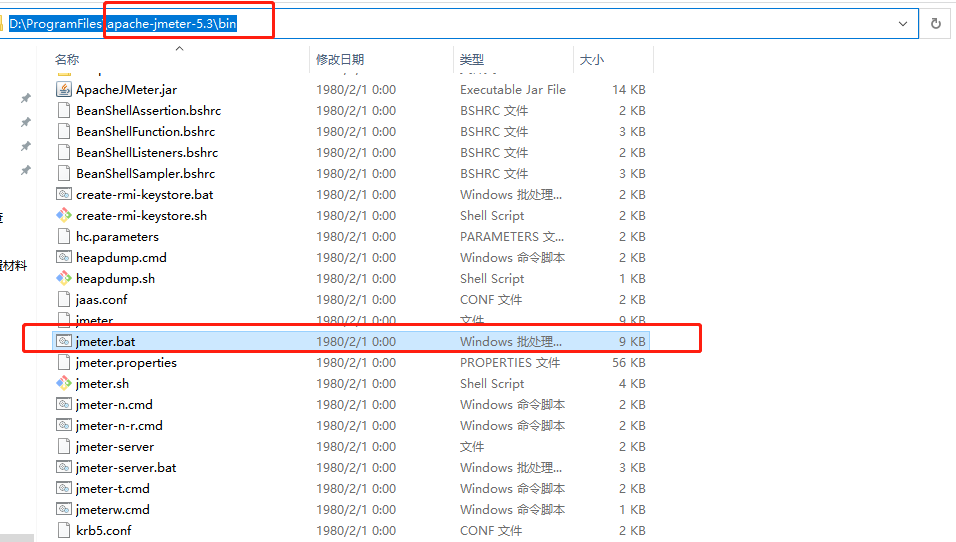Screen dimensions: 956x542
Task: Select the file named jaas.conf
Action: click(x=102, y=300)
